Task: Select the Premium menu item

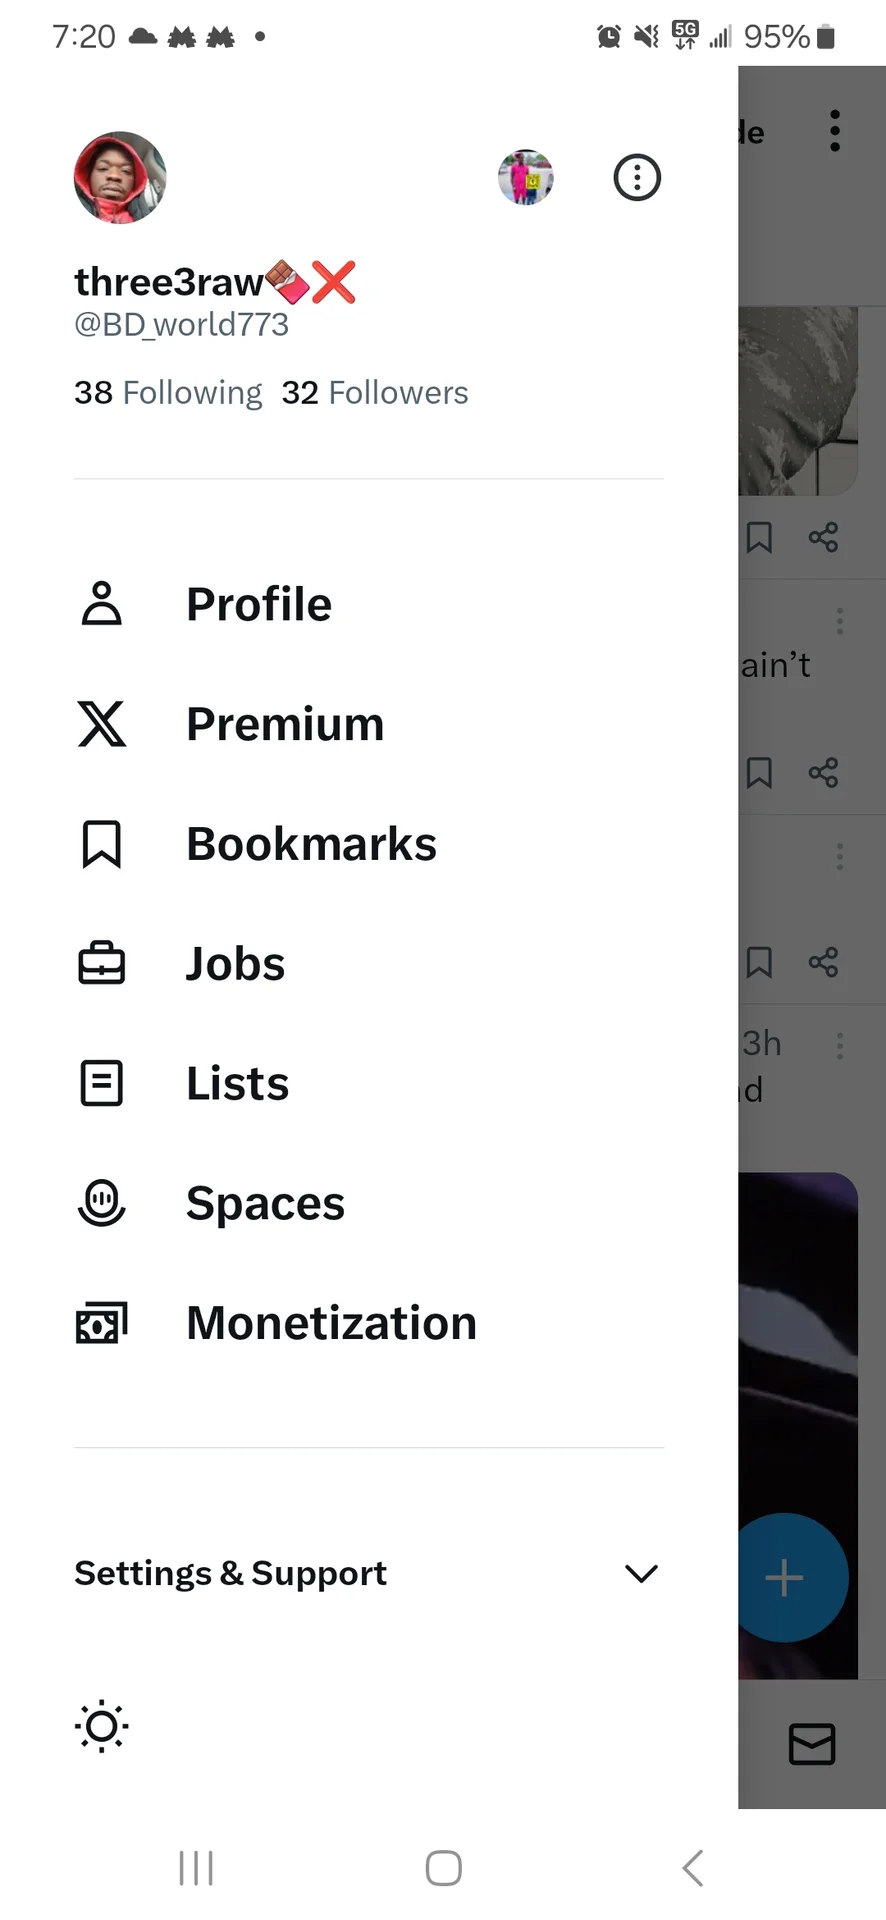Action: click(x=285, y=724)
